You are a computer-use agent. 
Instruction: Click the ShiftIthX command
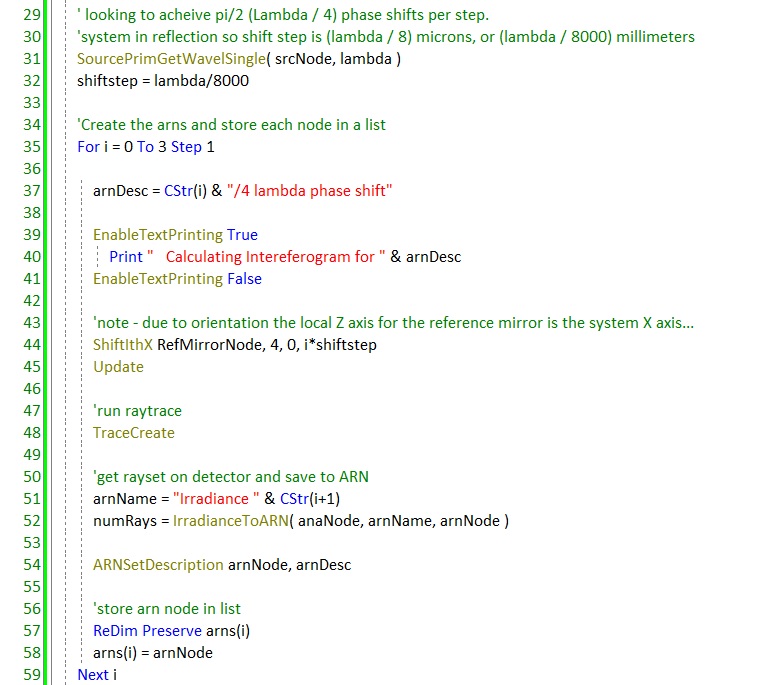click(123, 345)
